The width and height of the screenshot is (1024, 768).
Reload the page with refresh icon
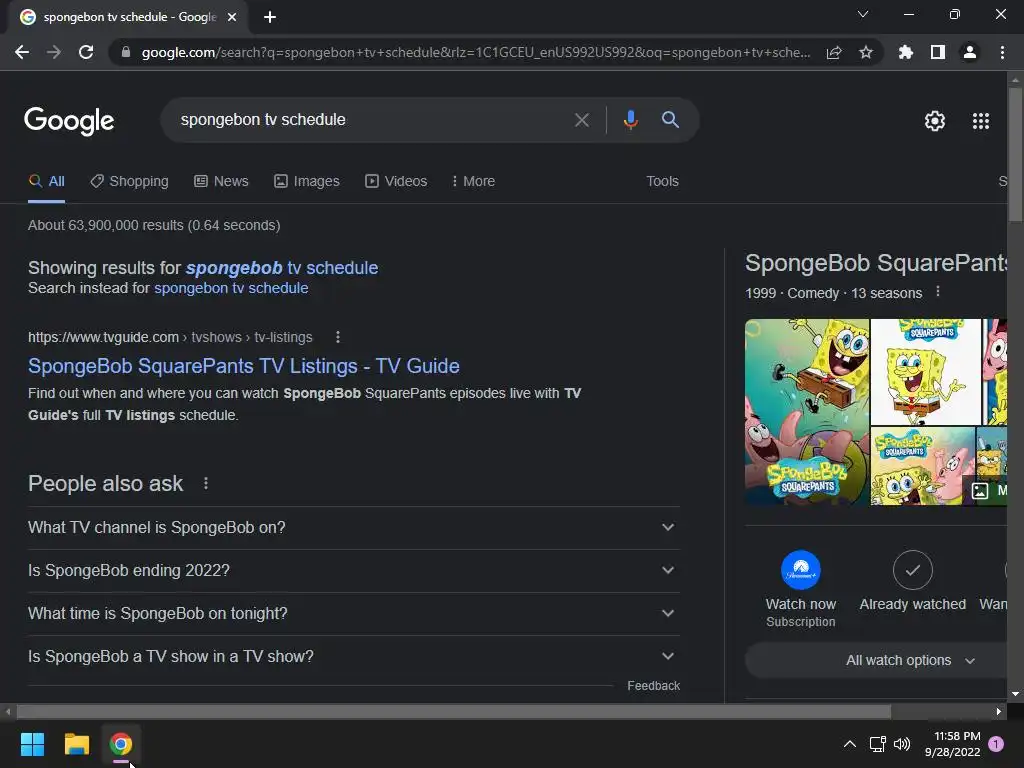86,52
